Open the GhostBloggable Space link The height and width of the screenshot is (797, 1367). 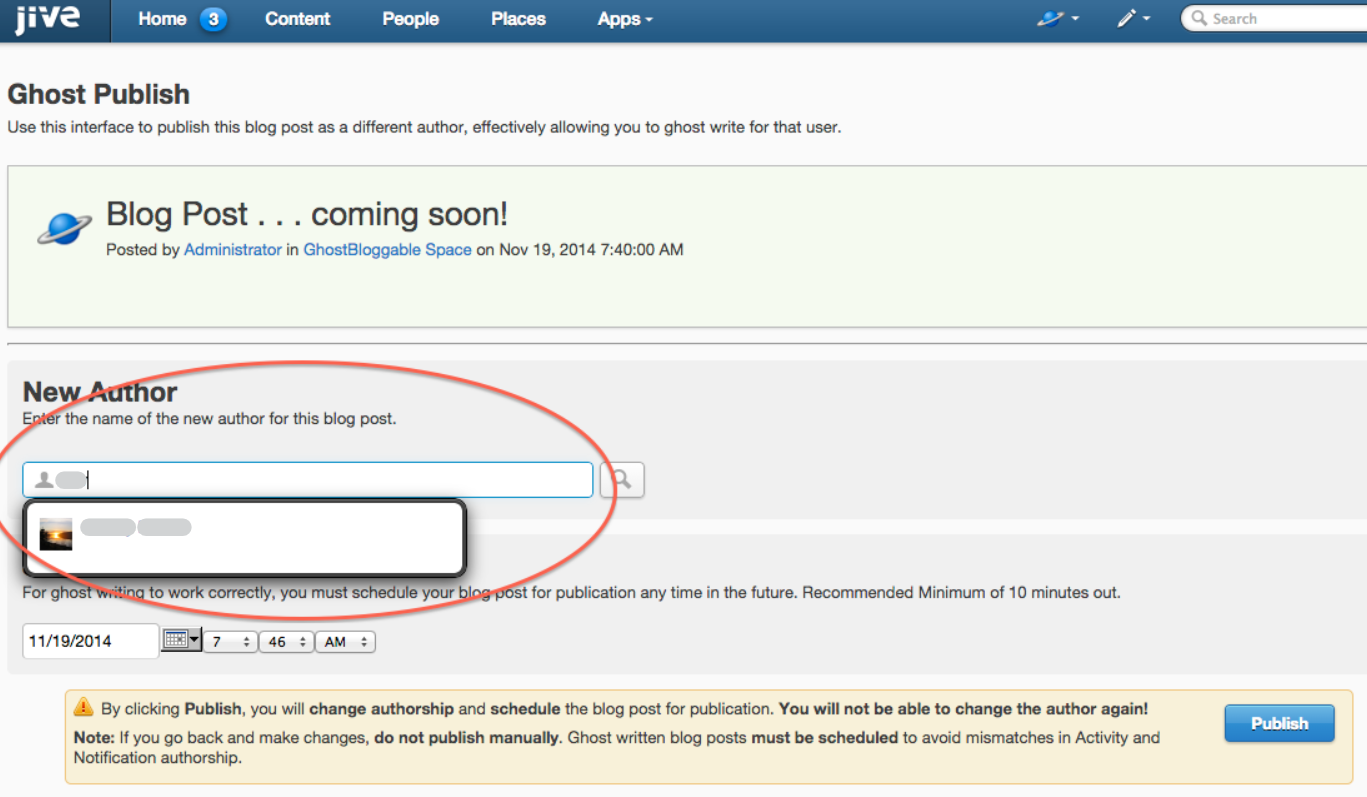point(387,250)
